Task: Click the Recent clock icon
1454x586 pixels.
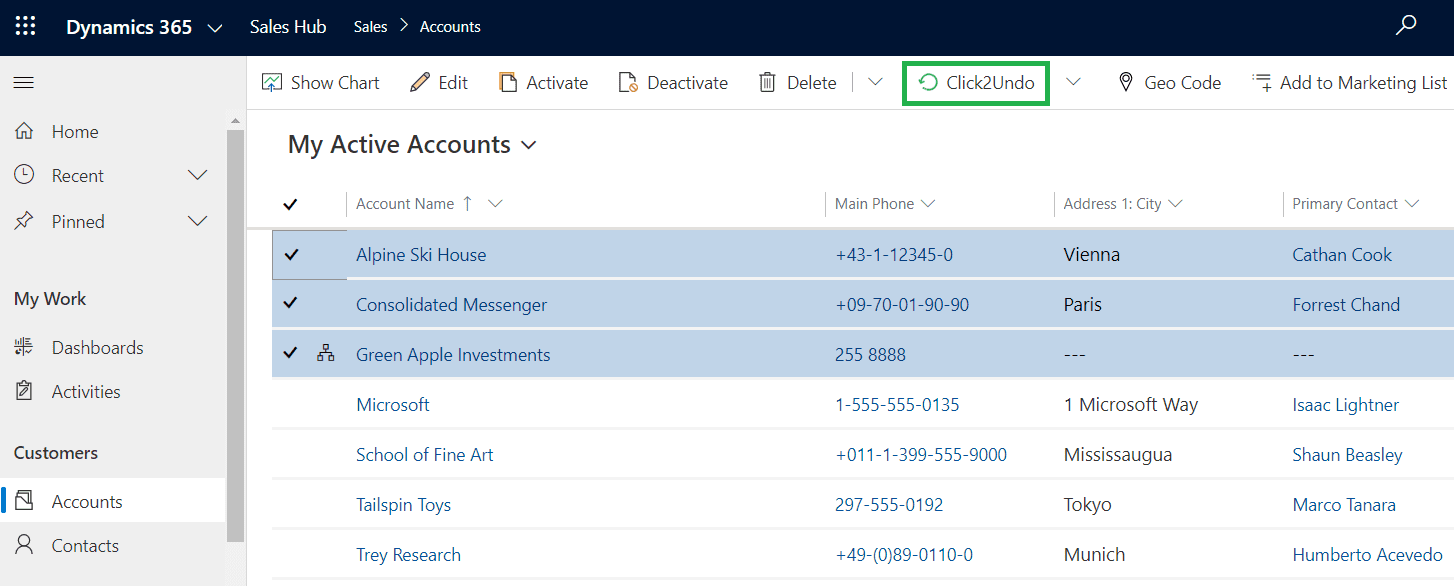Action: pyautogui.click(x=24, y=175)
